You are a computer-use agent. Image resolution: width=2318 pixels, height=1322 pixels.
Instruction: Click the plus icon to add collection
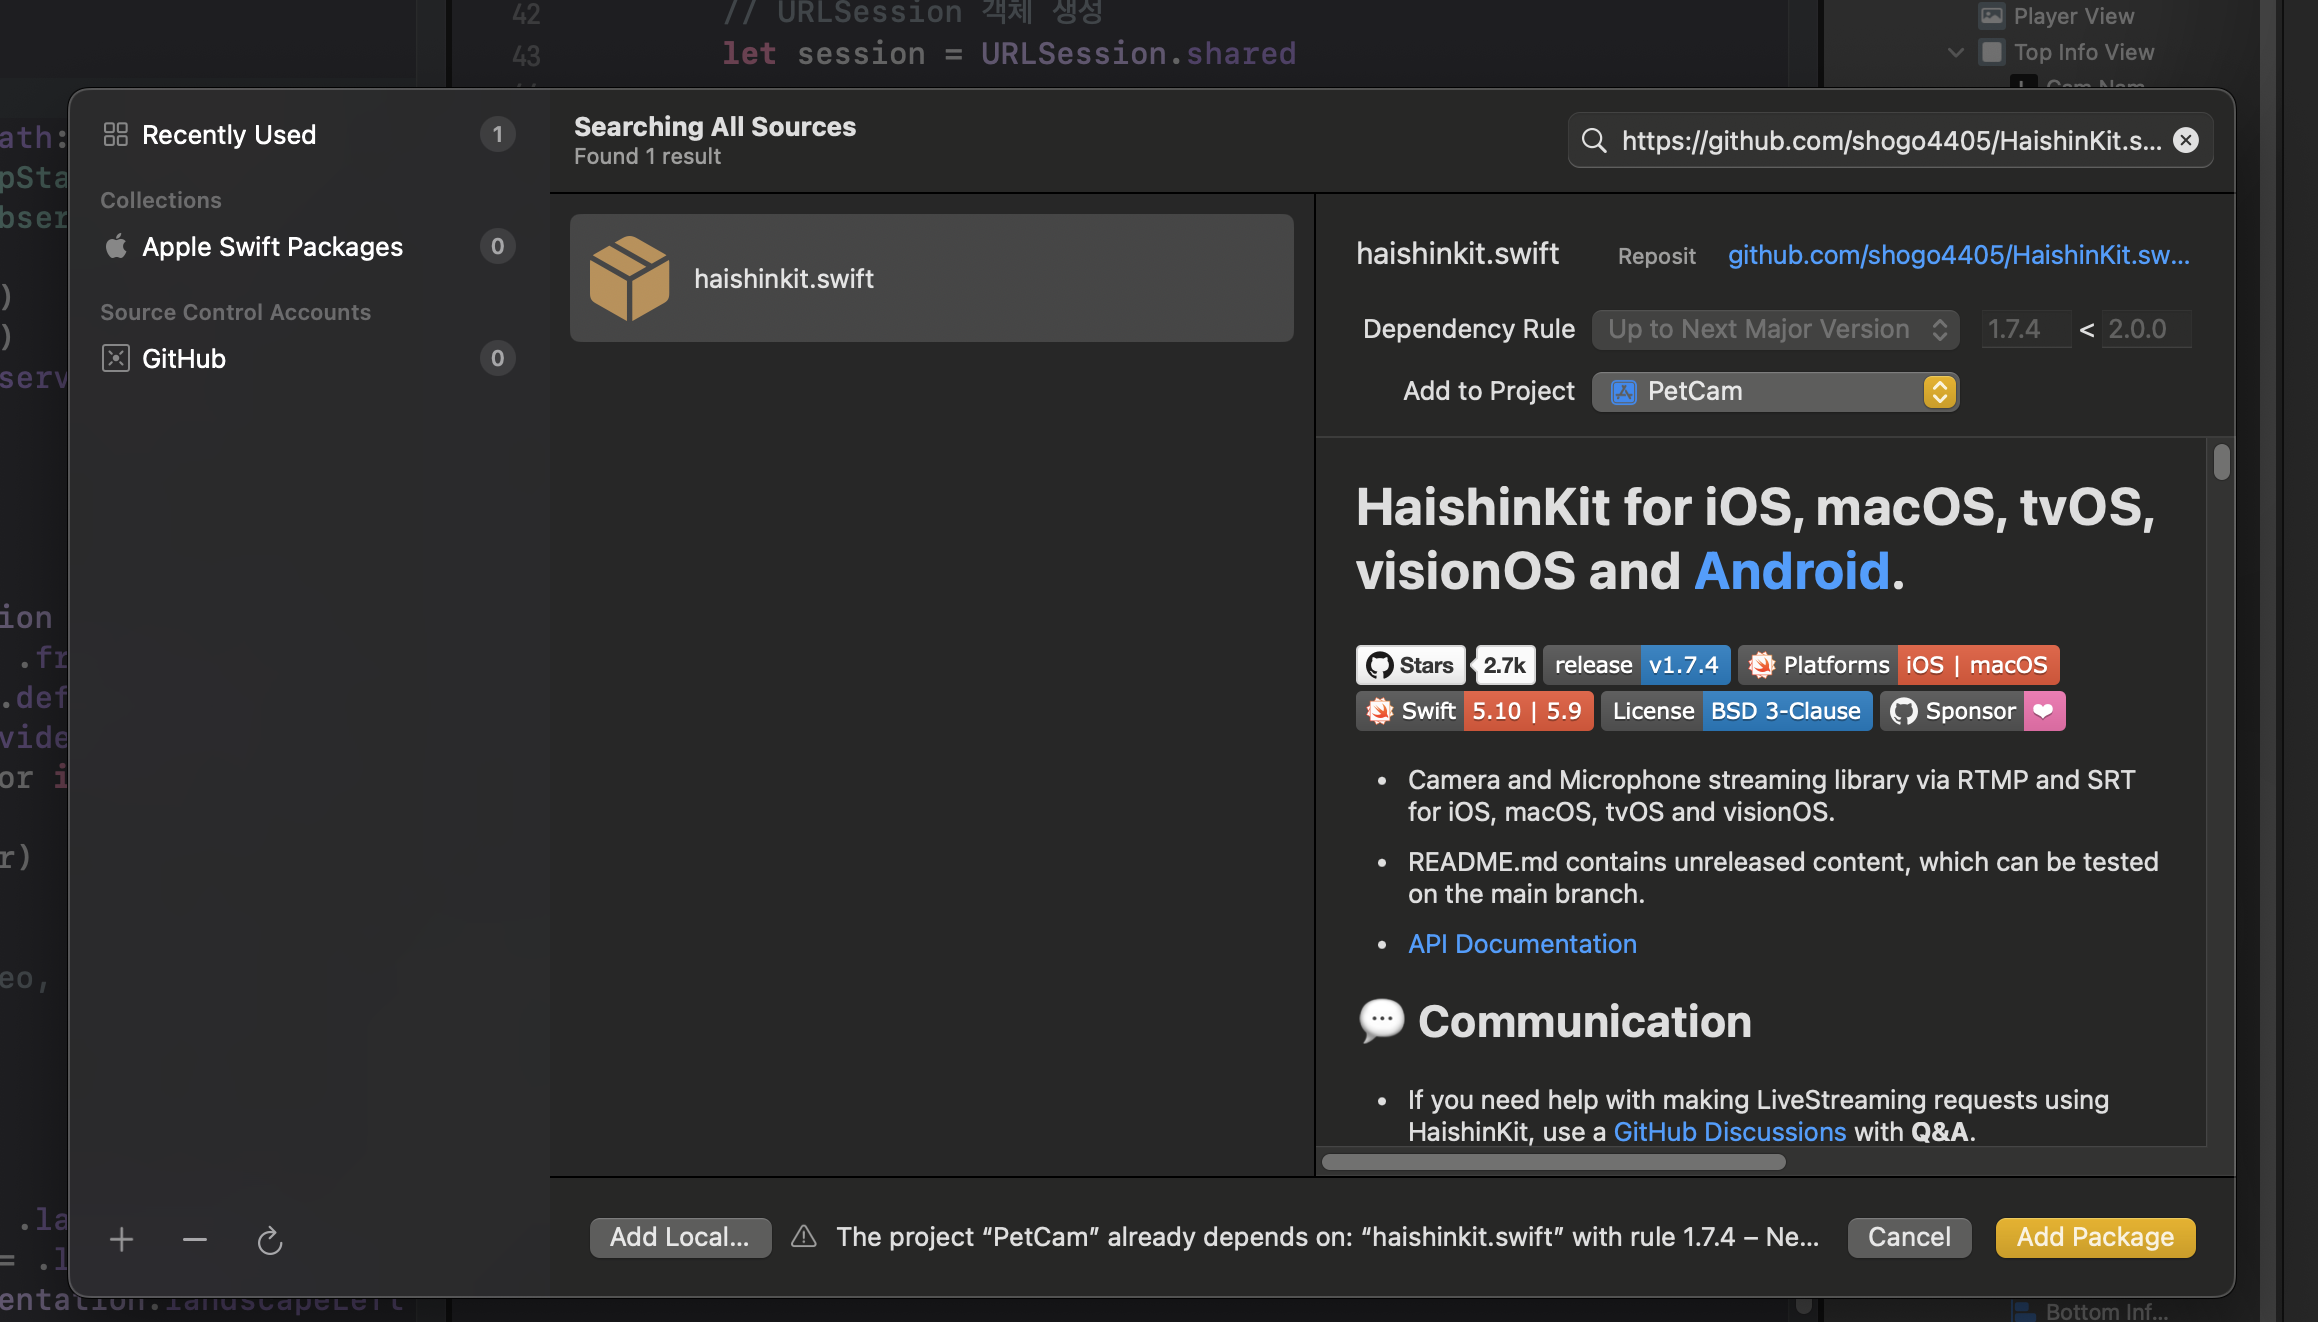coord(121,1240)
